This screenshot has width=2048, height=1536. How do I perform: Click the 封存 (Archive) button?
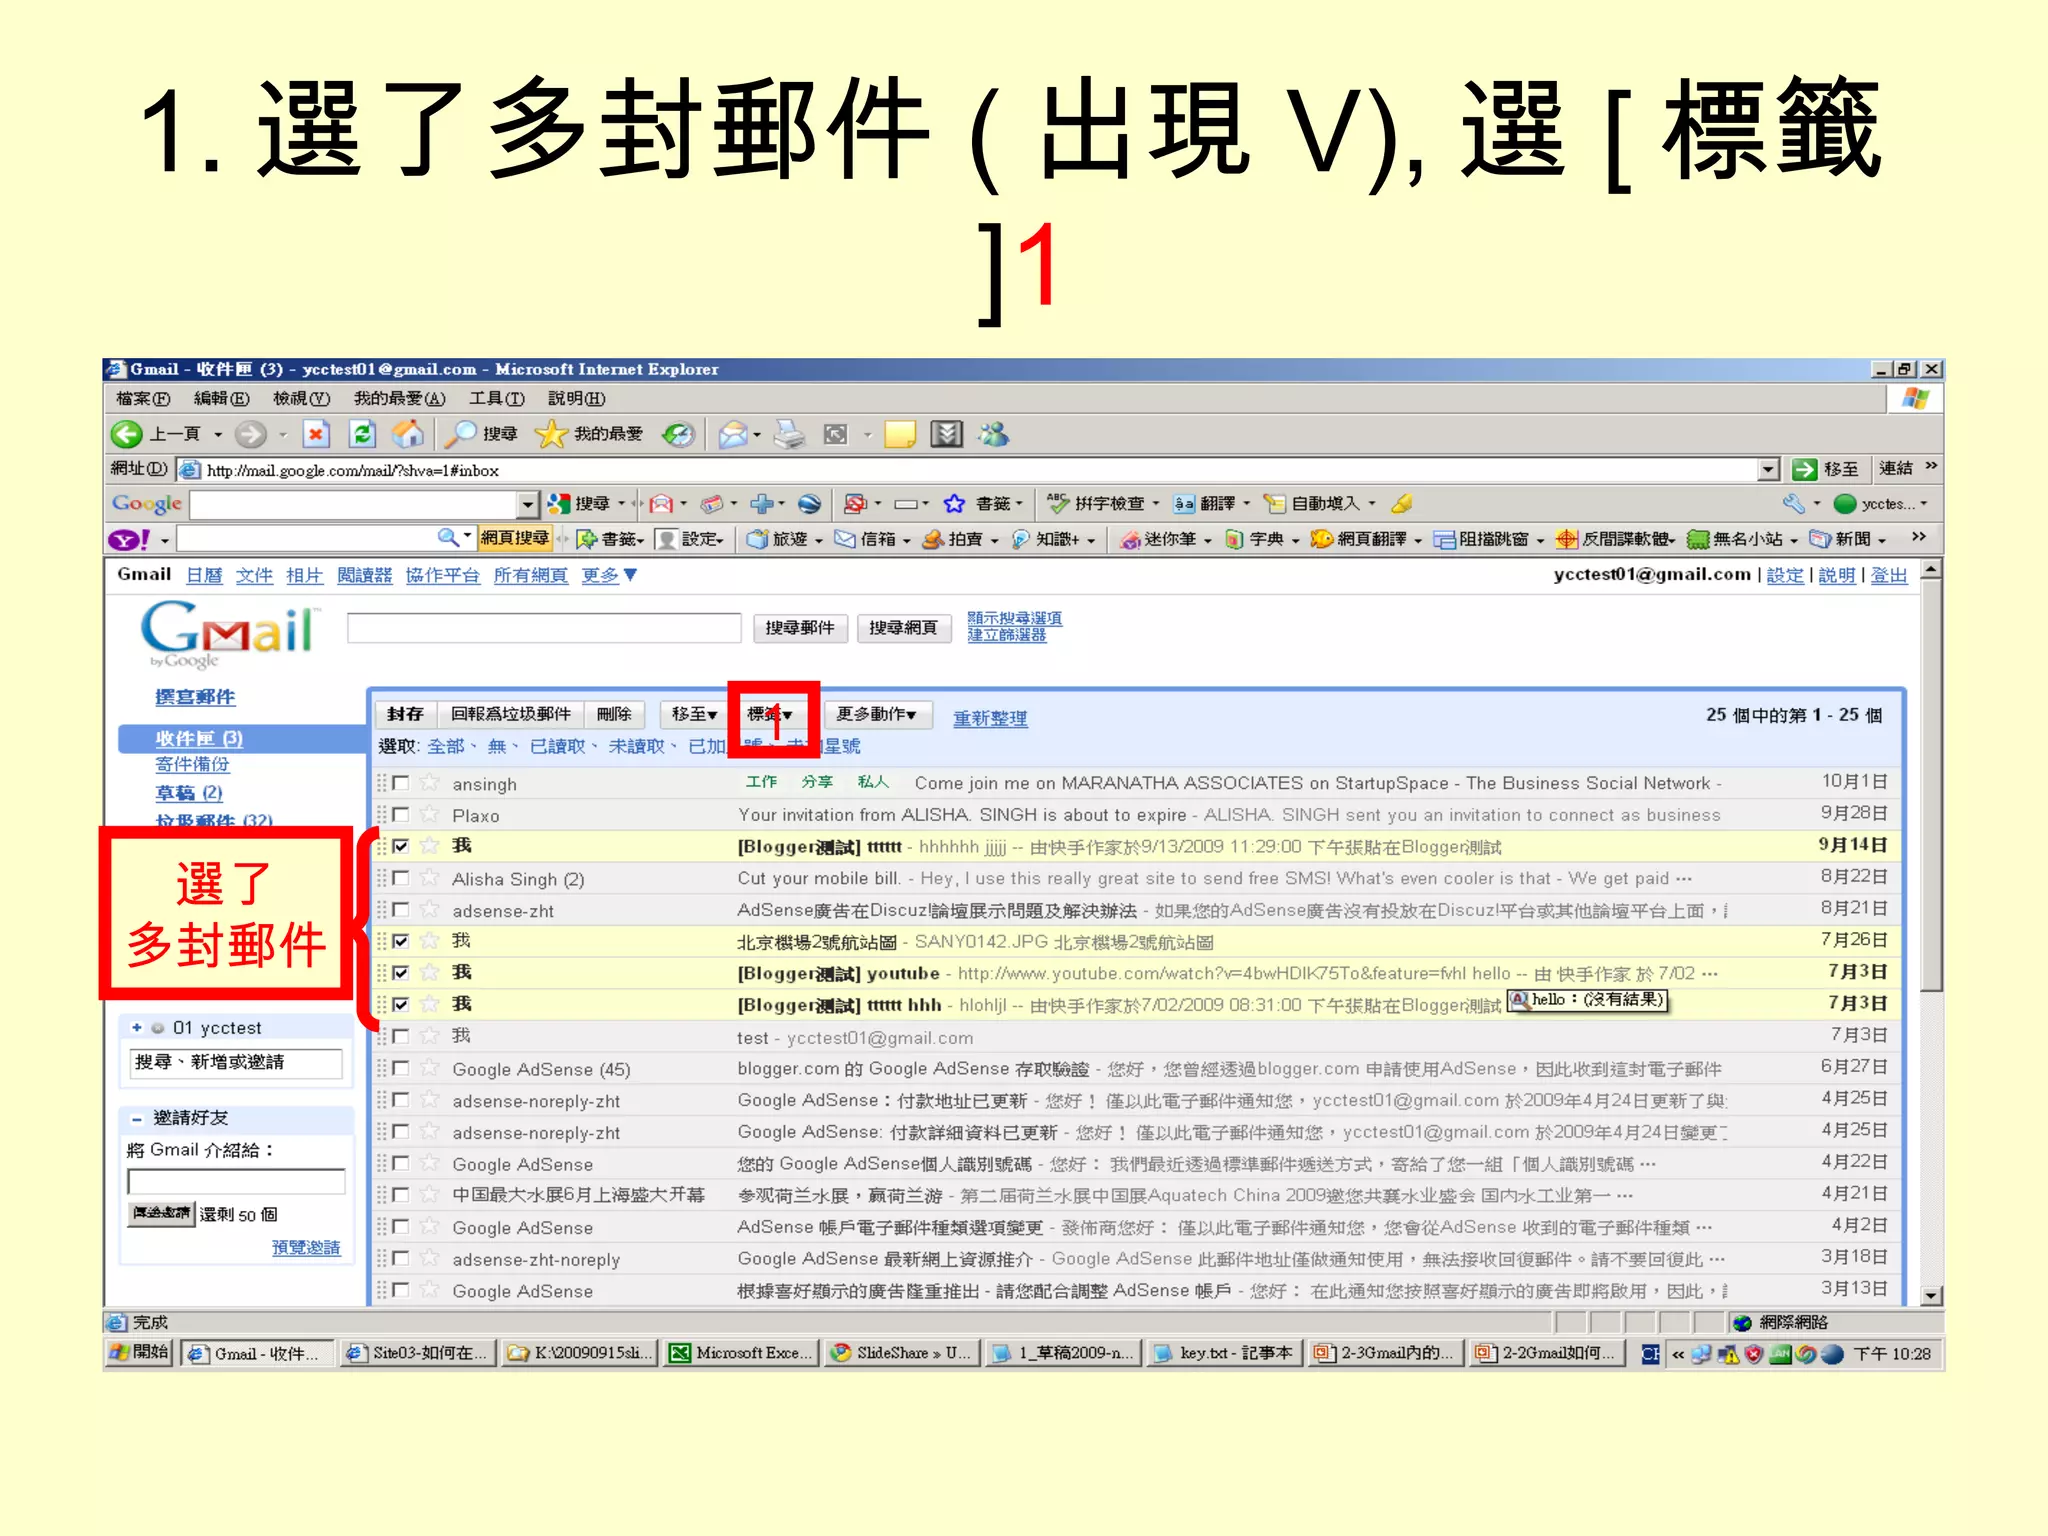click(x=405, y=714)
